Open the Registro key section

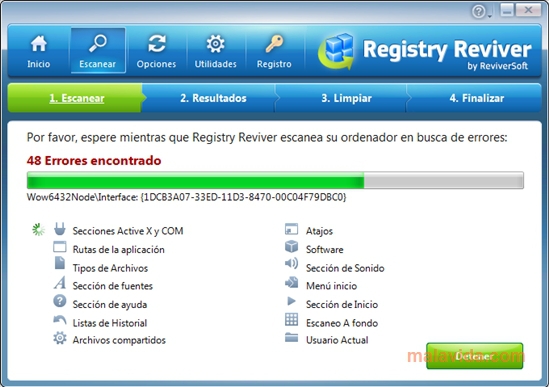coord(274,51)
